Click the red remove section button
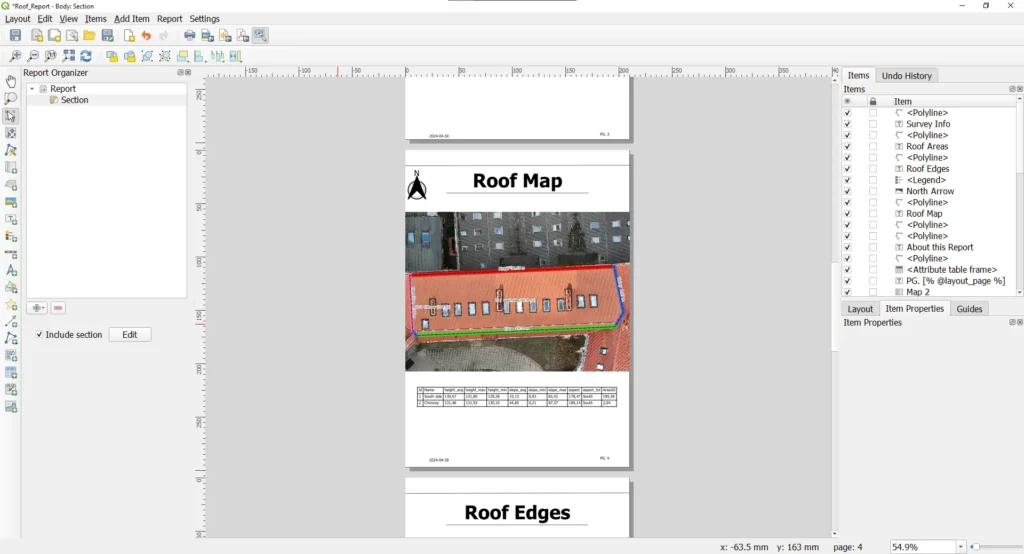Image resolution: width=1024 pixels, height=554 pixels. [57, 308]
